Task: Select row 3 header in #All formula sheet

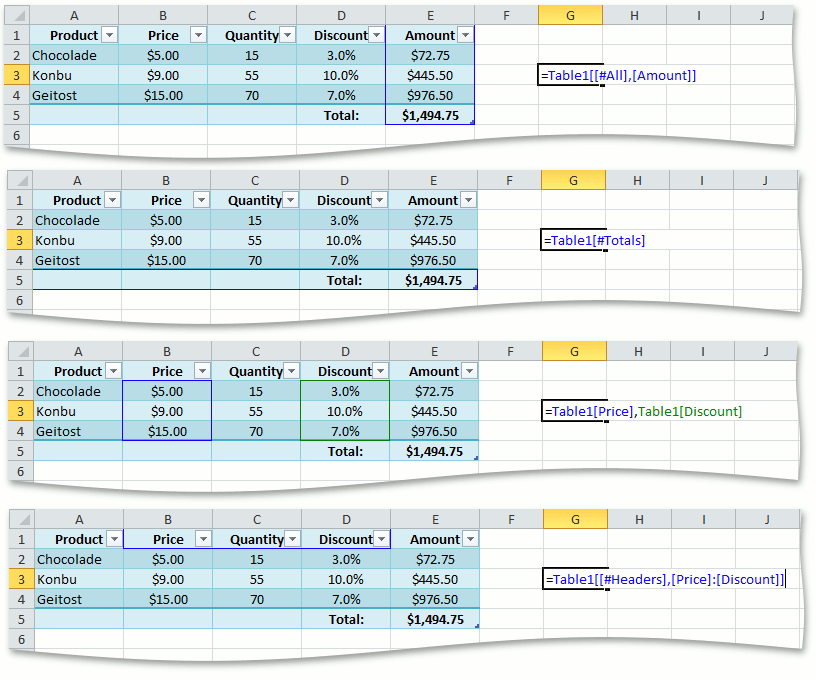Action: pyautogui.click(x=17, y=75)
